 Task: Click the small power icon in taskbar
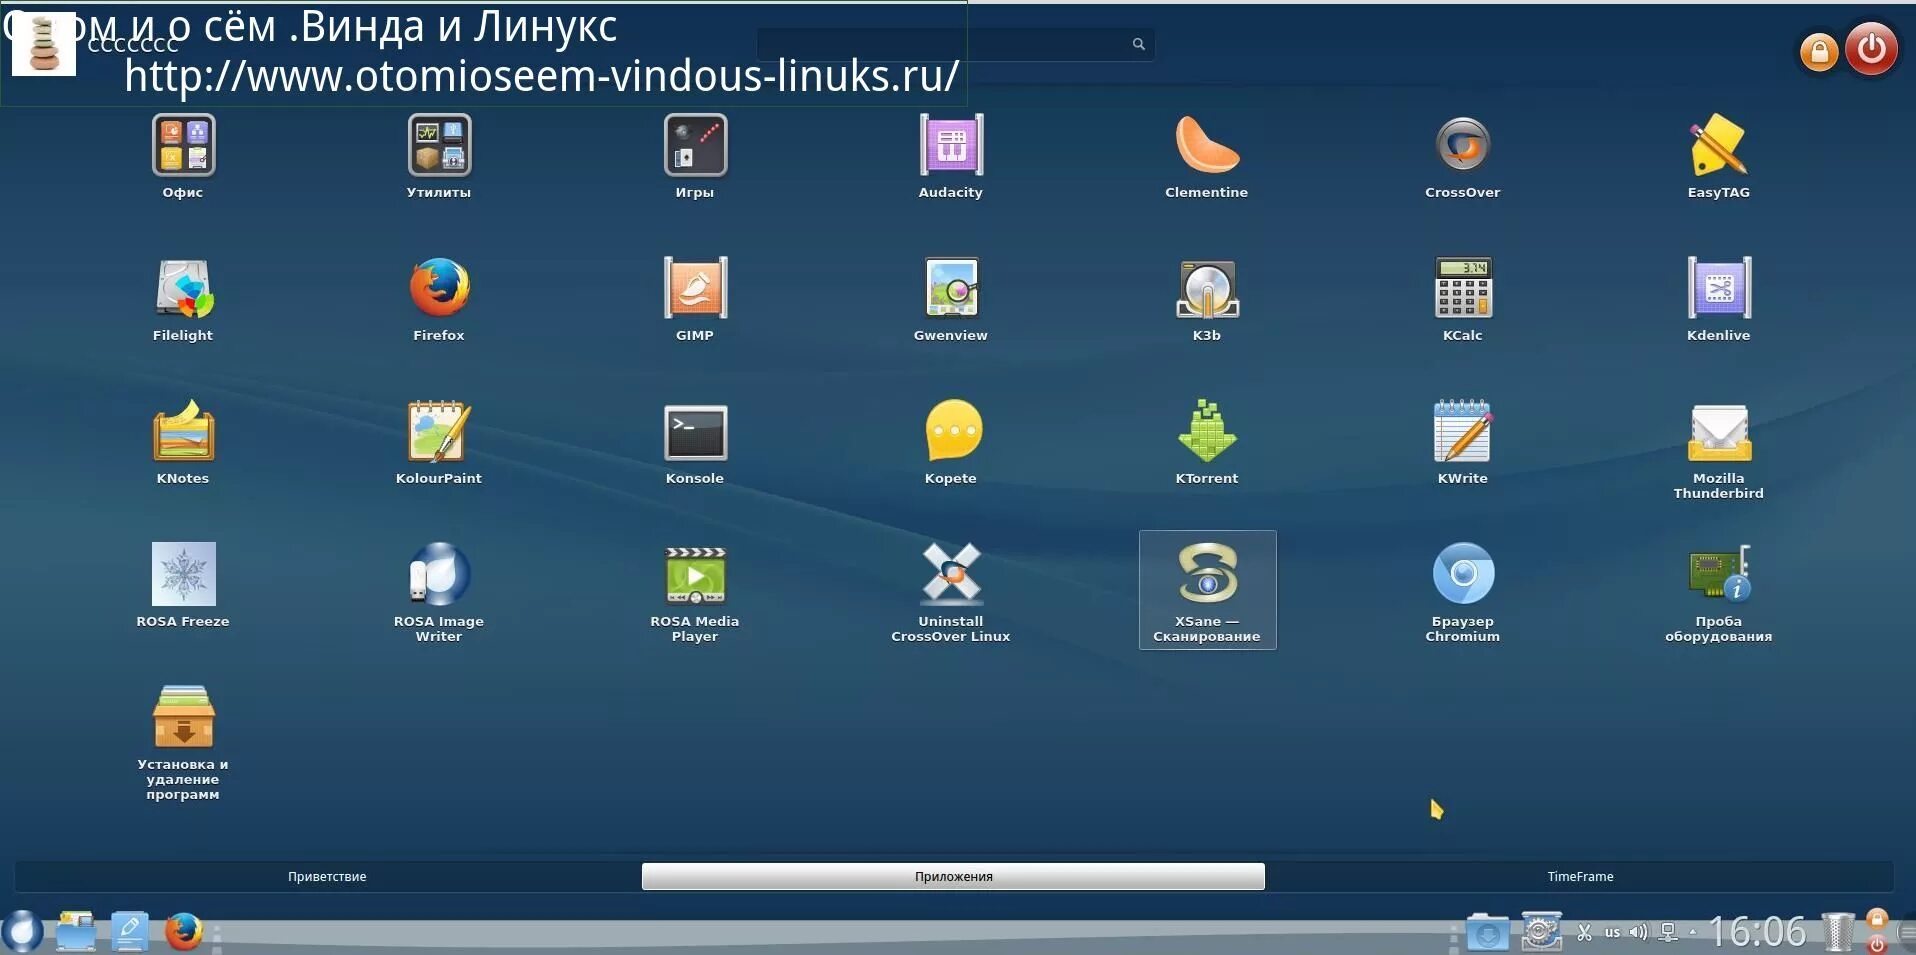click(x=1877, y=943)
